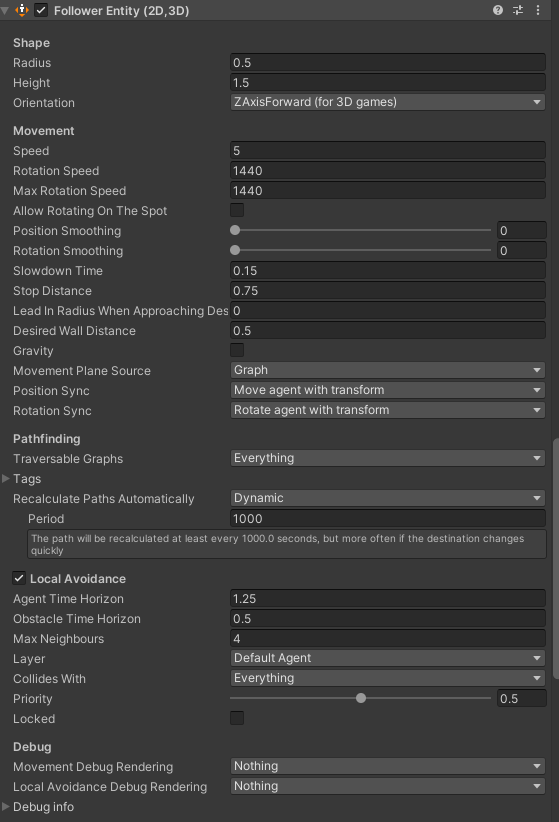Click the Priority slider handle
Screen dimensions: 559x822
(361, 698)
